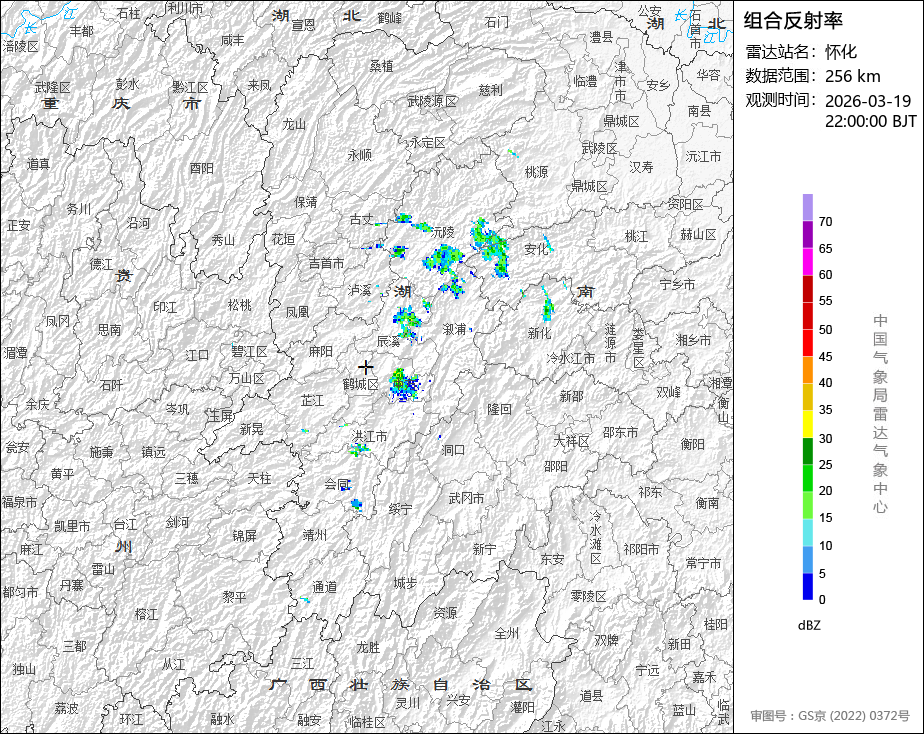Image resolution: width=924 pixels, height=734 pixels.
Task: Click the data range value 256 km
Action: click(853, 76)
